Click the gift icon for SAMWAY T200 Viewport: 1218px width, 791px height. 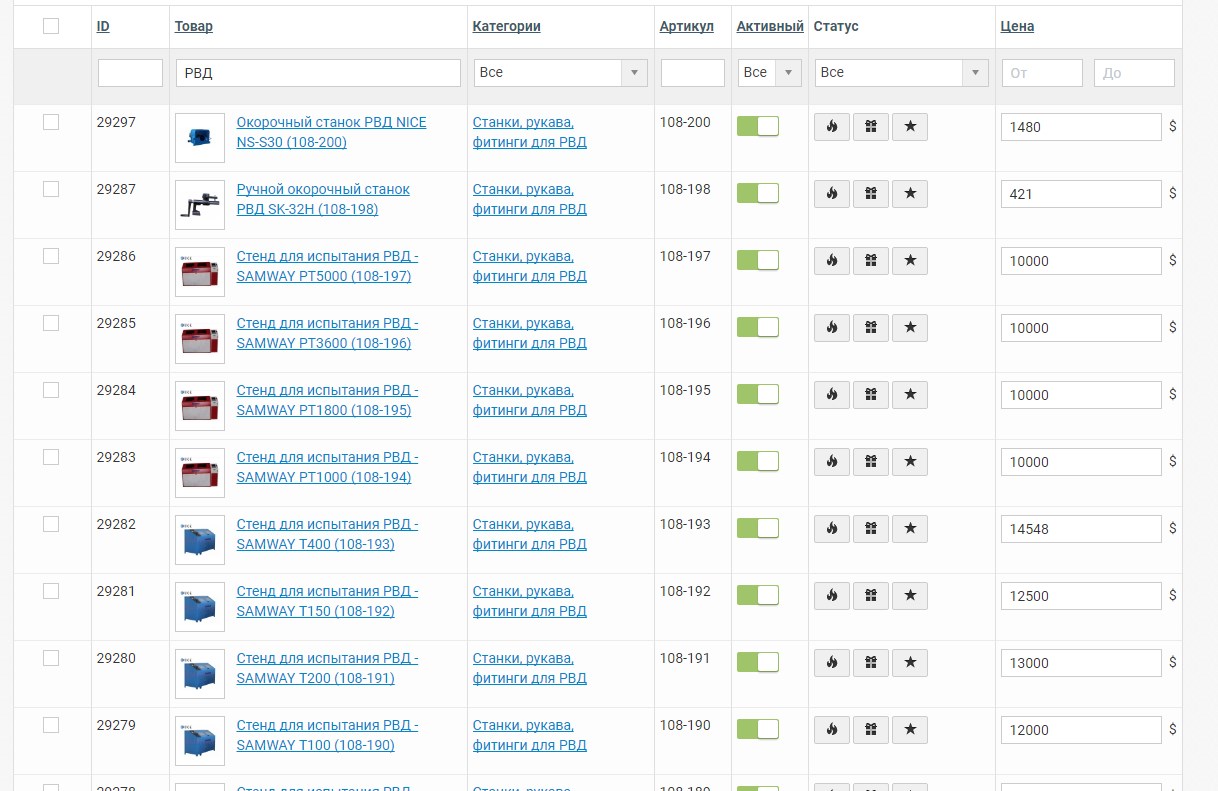pyautogui.click(x=871, y=663)
